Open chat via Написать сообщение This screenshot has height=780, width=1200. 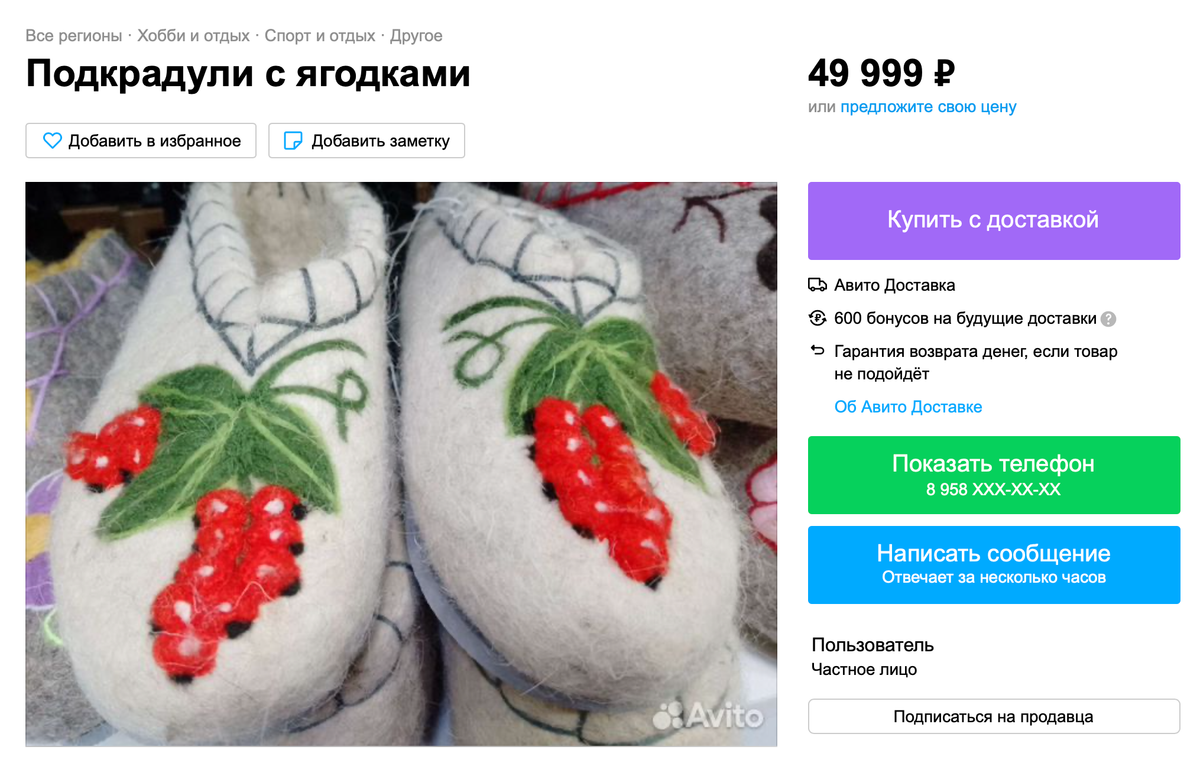[x=994, y=565]
